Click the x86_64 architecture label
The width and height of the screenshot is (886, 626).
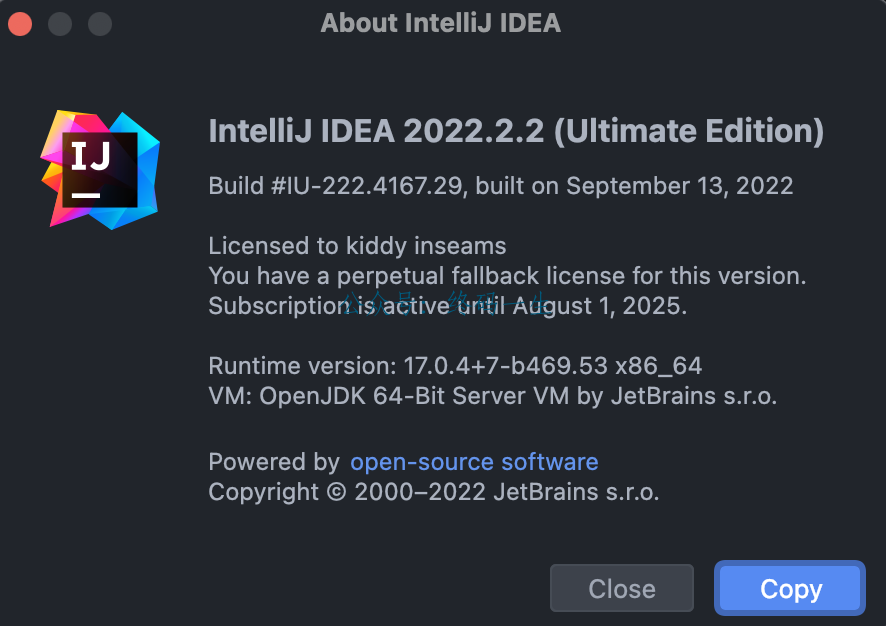click(x=658, y=366)
